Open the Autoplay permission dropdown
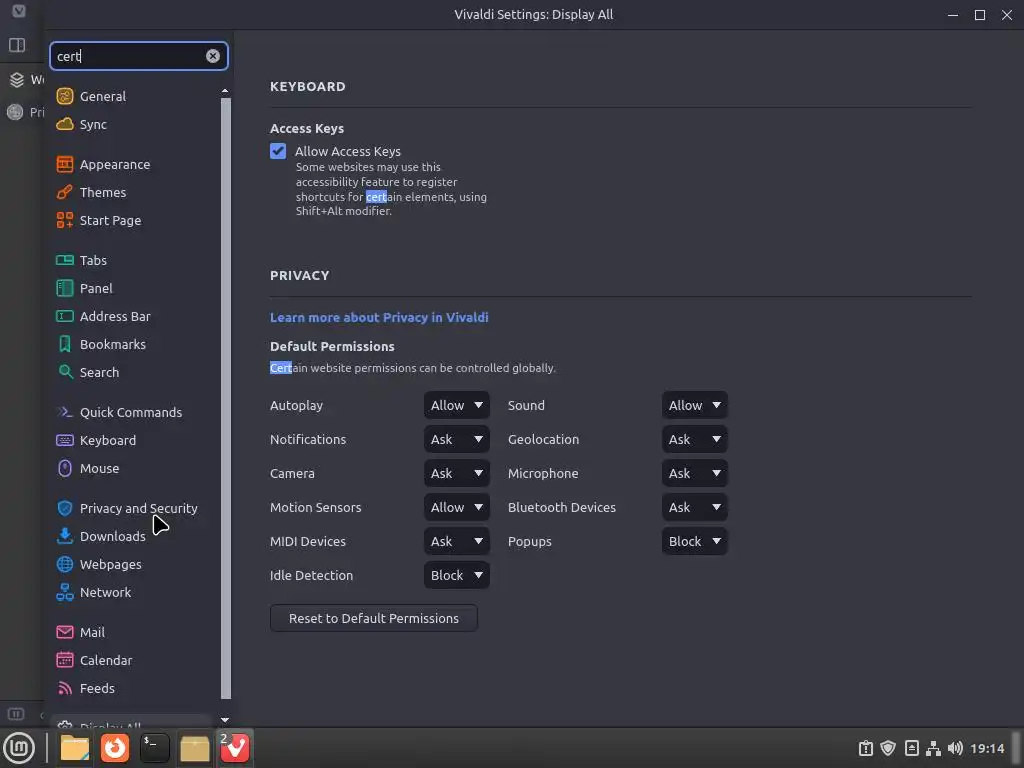Viewport: 1024px width, 768px height. (x=456, y=405)
